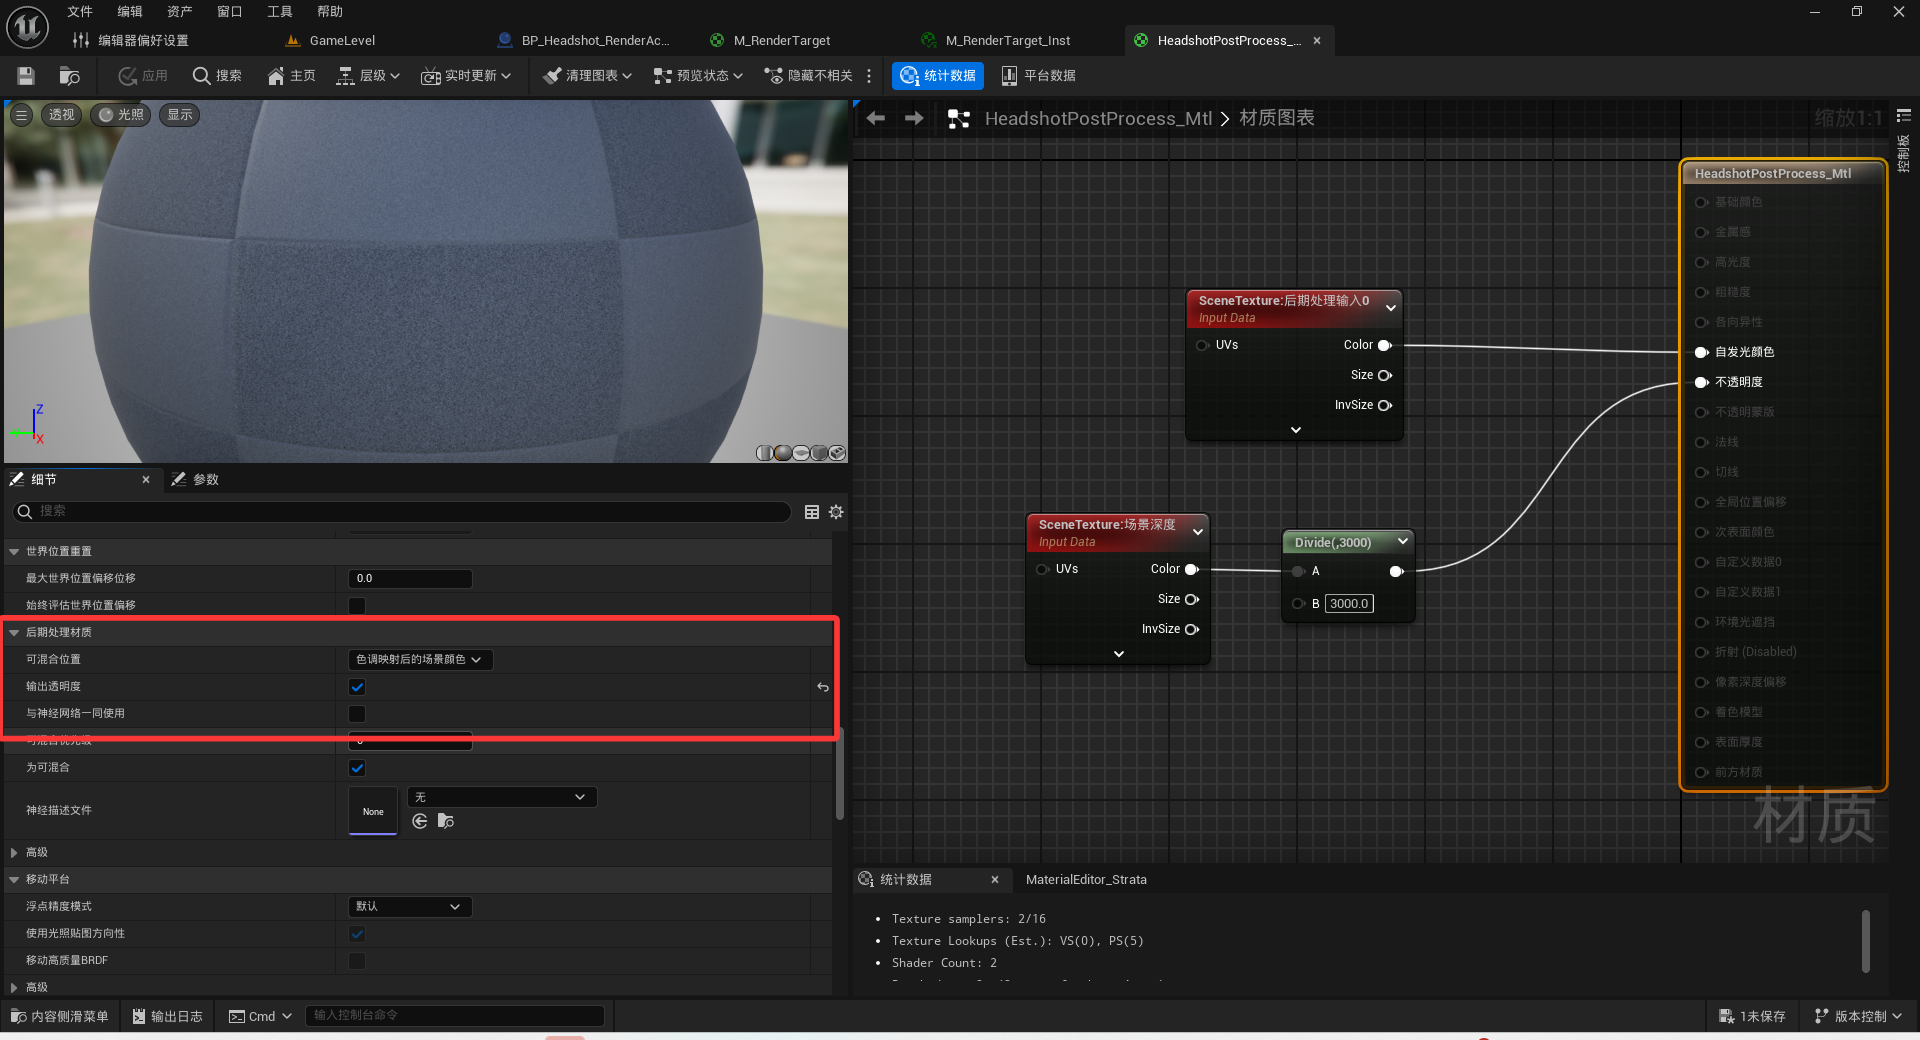Uncheck 为可混合 checkbox
Image resolution: width=1920 pixels, height=1040 pixels.
(x=357, y=768)
